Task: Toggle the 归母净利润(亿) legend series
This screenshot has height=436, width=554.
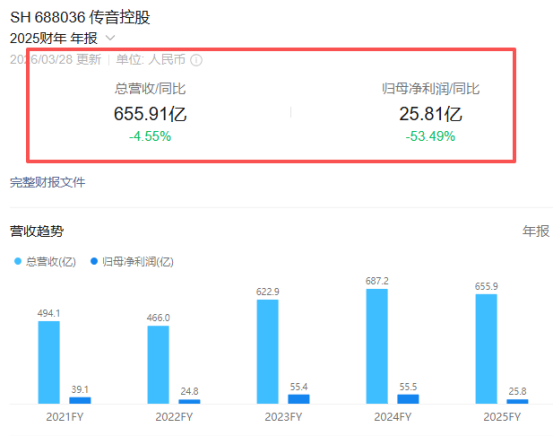Action: point(132,261)
